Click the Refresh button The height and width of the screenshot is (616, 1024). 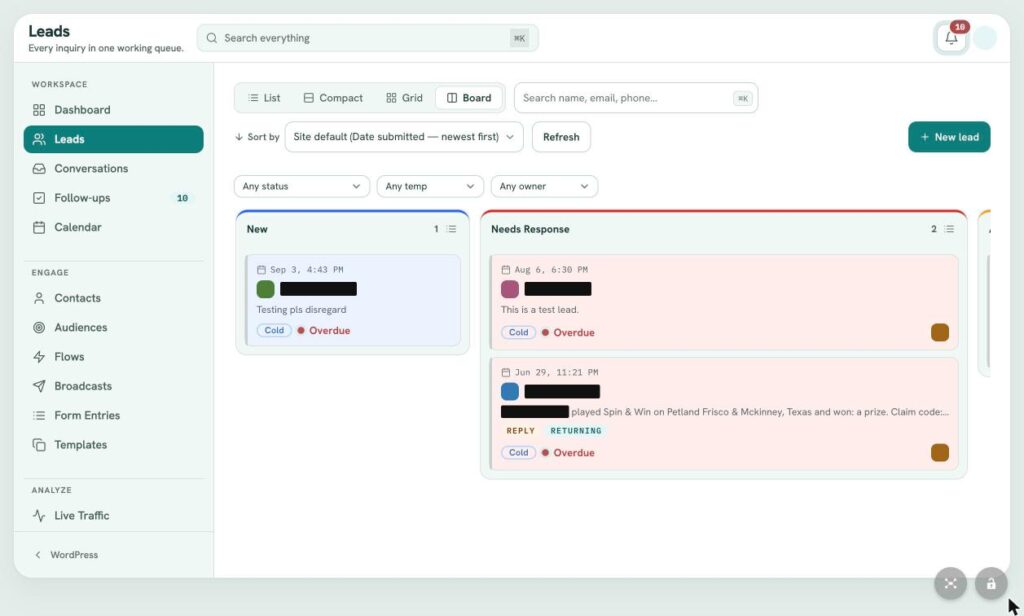pyautogui.click(x=561, y=137)
